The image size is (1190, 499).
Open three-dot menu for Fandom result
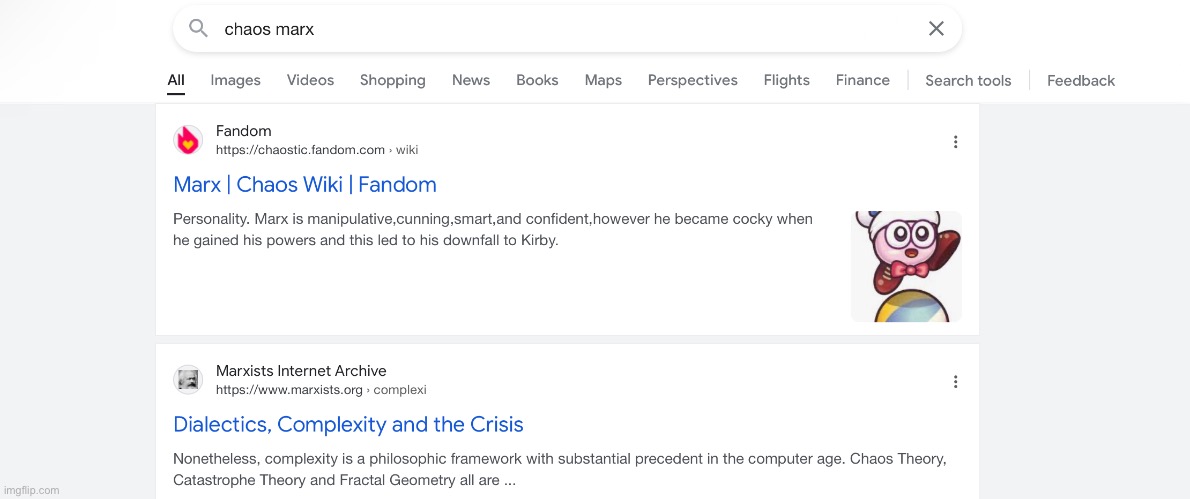click(955, 142)
